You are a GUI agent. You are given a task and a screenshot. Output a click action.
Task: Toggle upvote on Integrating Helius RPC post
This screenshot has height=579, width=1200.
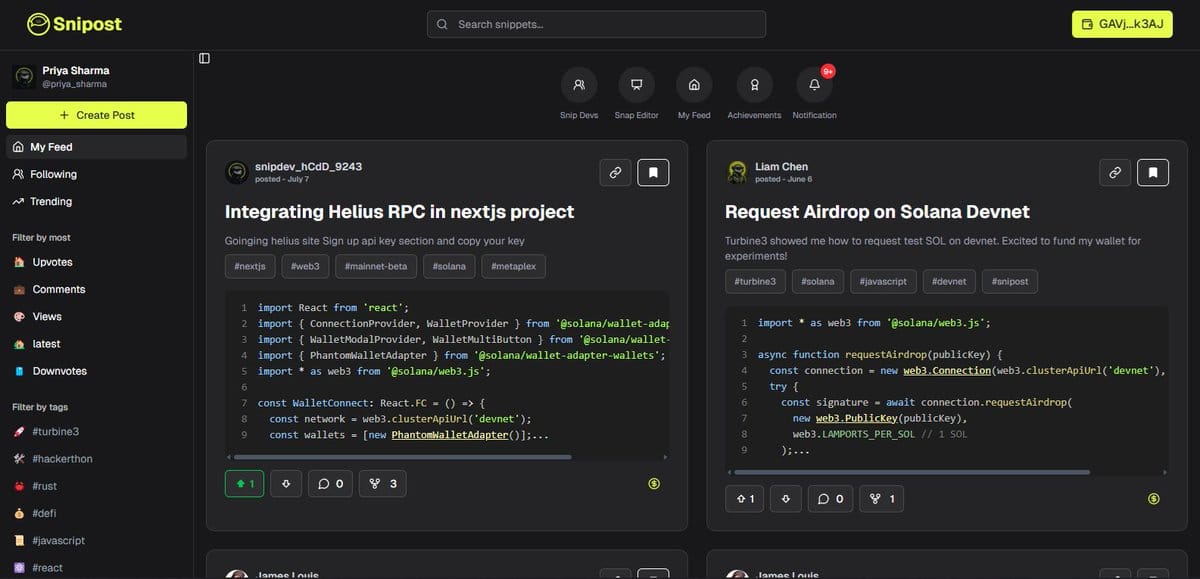[245, 484]
